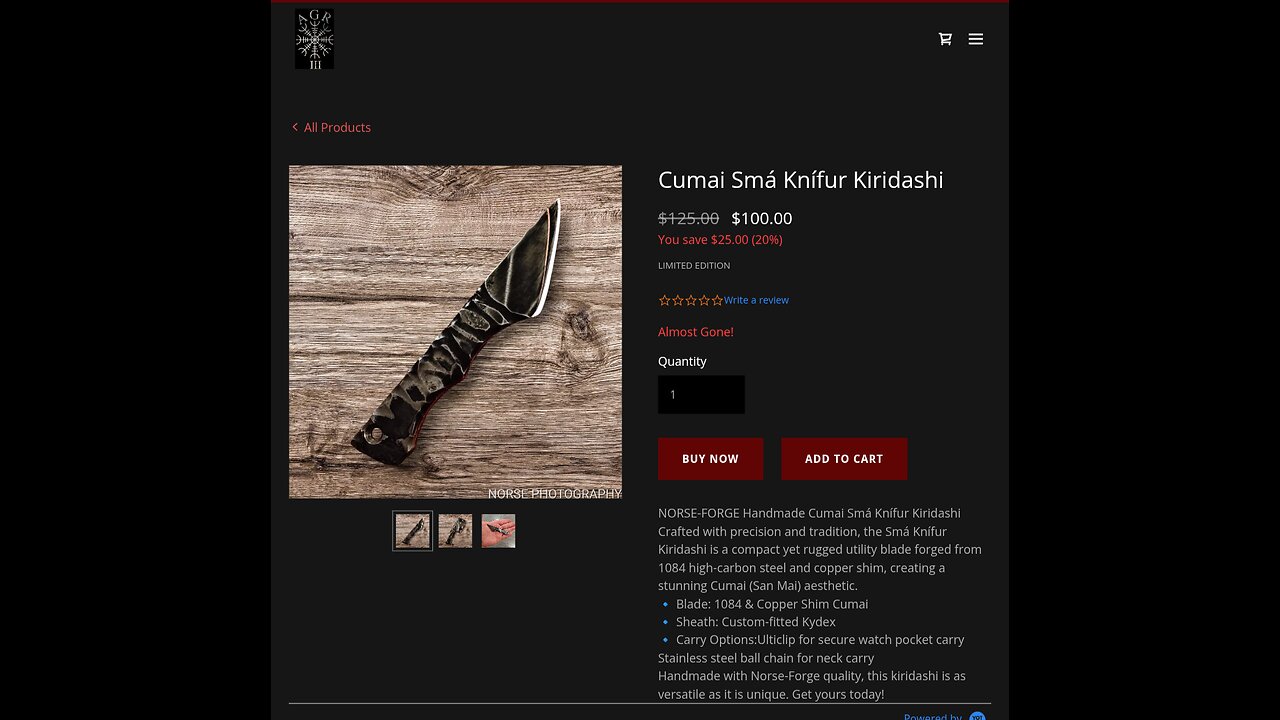Go back to All Products

coord(337,127)
